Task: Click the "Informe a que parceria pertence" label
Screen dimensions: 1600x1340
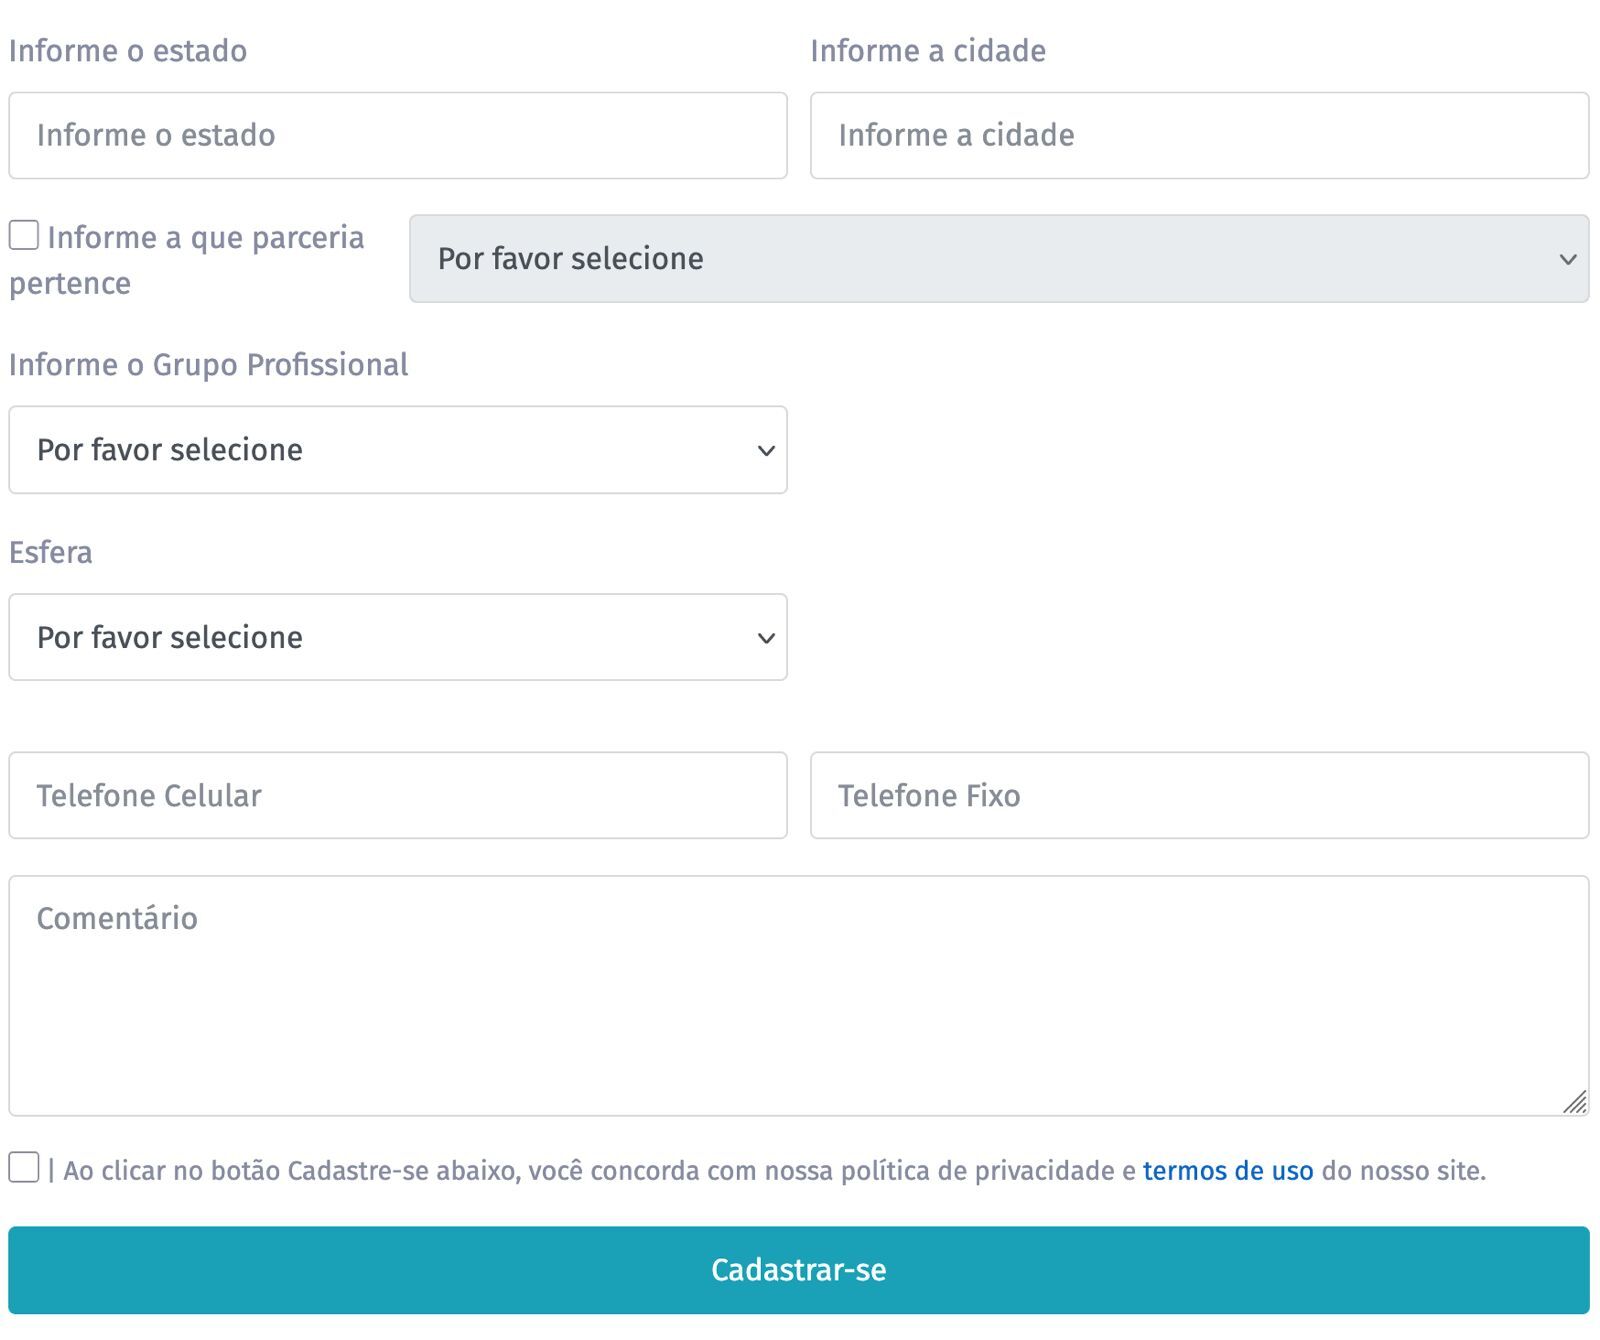Action: click(x=205, y=238)
